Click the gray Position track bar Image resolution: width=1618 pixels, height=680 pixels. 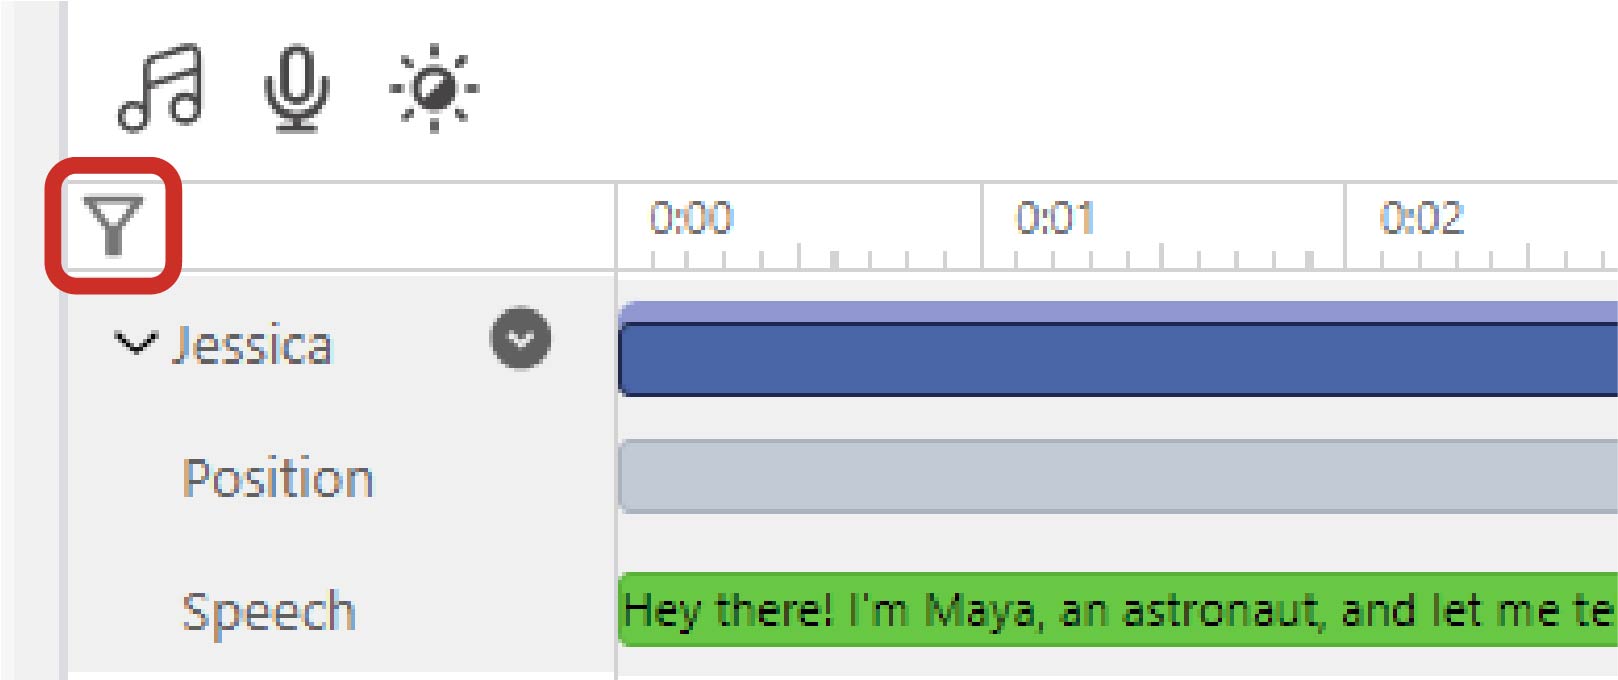[1100, 473]
